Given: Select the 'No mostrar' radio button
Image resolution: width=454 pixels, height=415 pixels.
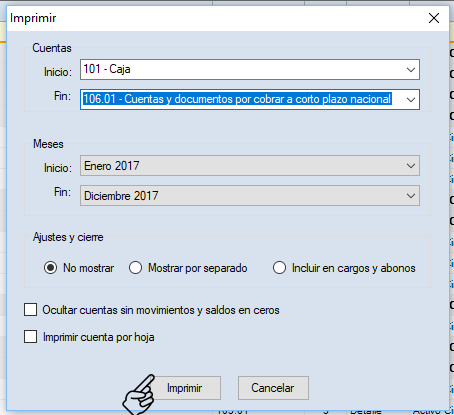Looking at the screenshot, I should click(50, 268).
